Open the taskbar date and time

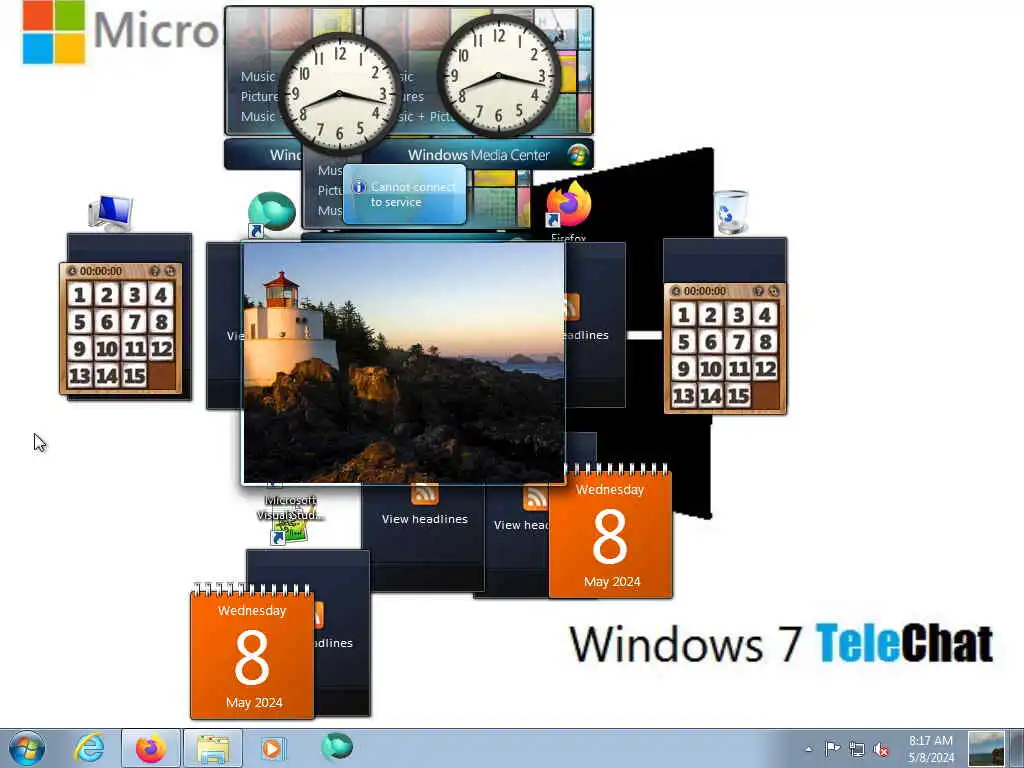931,749
